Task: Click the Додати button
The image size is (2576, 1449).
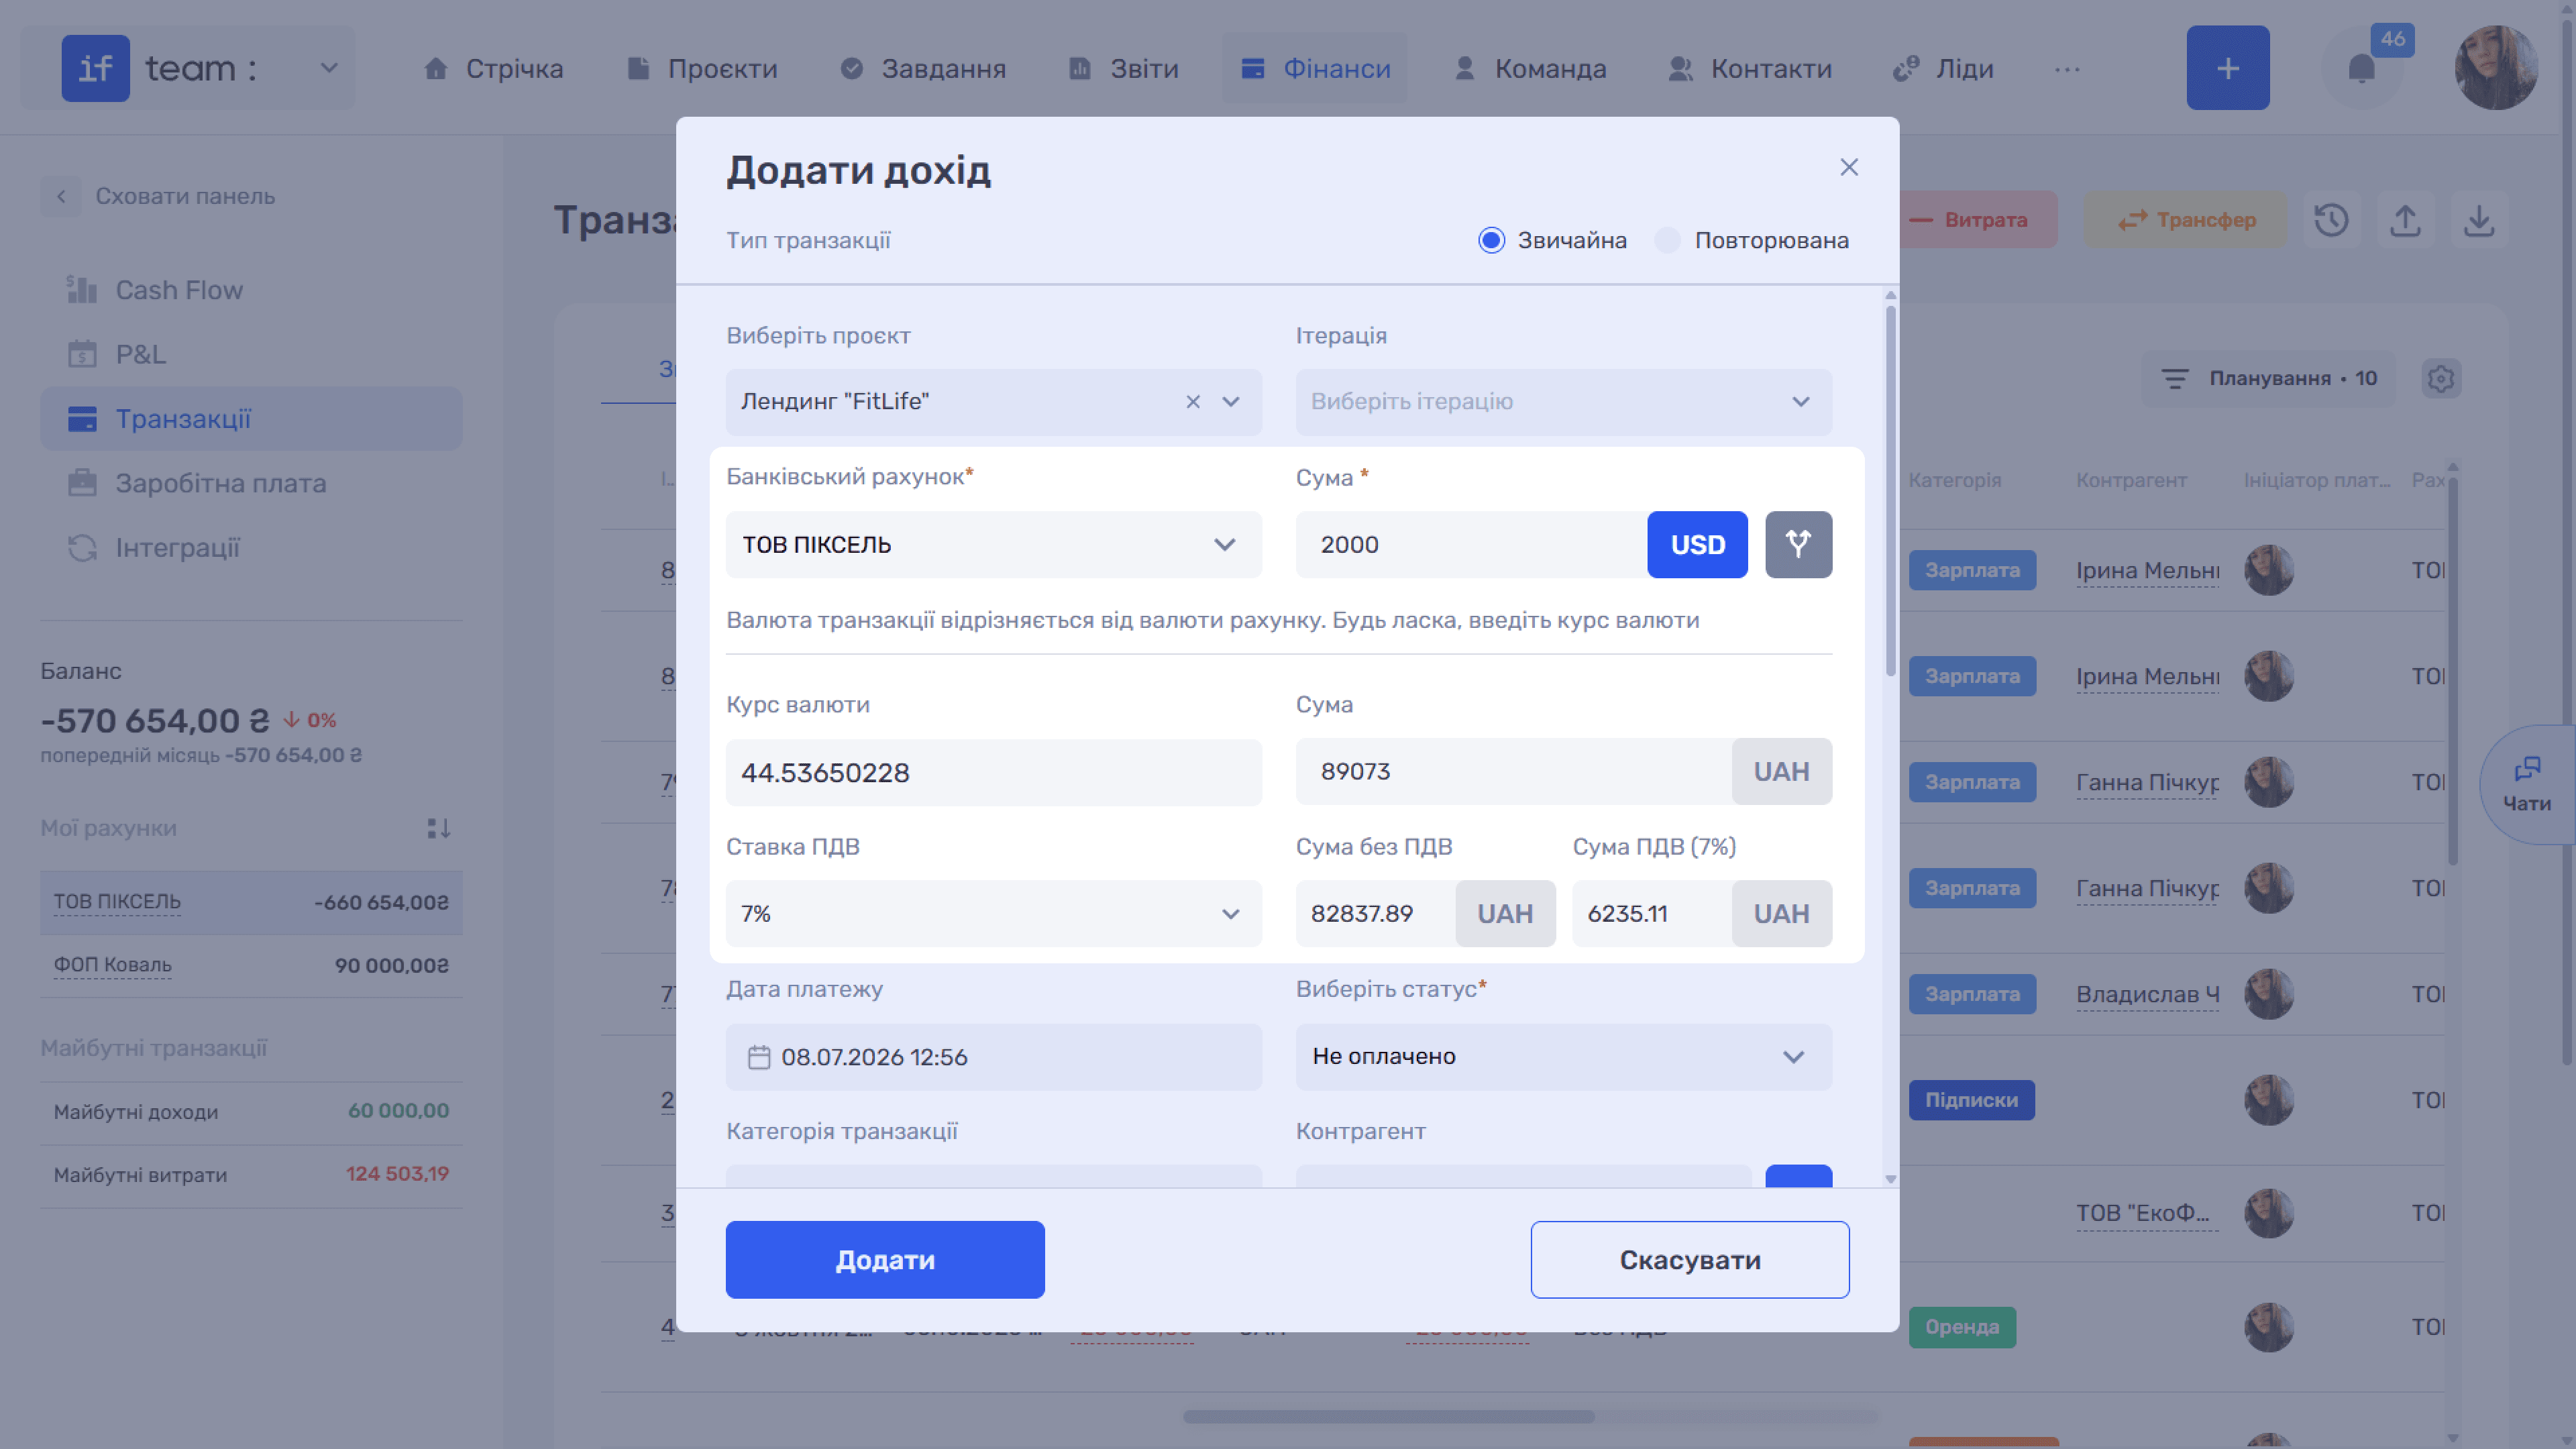Action: point(885,1259)
